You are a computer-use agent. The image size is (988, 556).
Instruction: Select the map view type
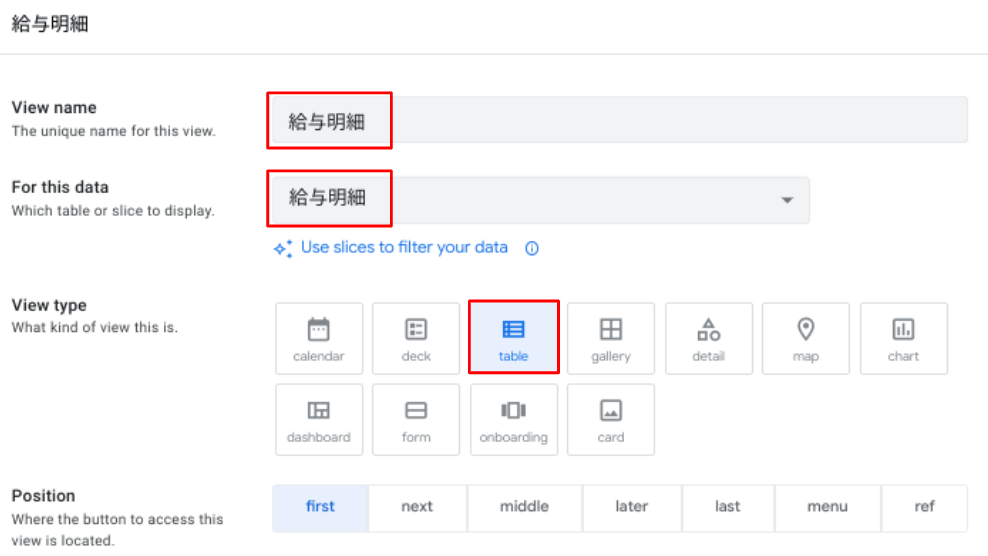click(x=805, y=339)
